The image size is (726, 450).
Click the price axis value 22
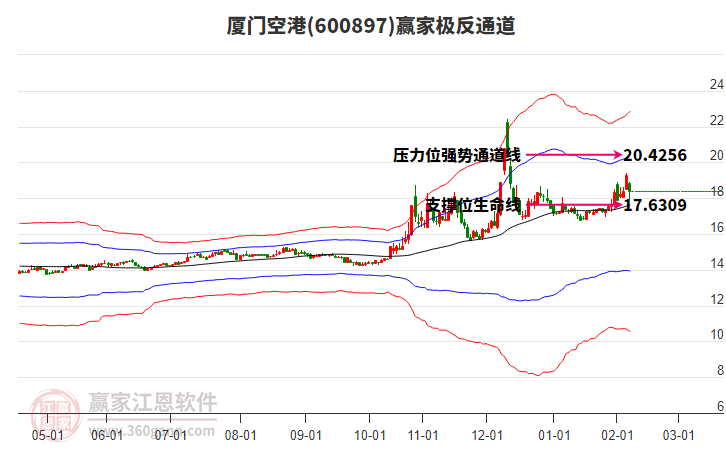click(717, 120)
